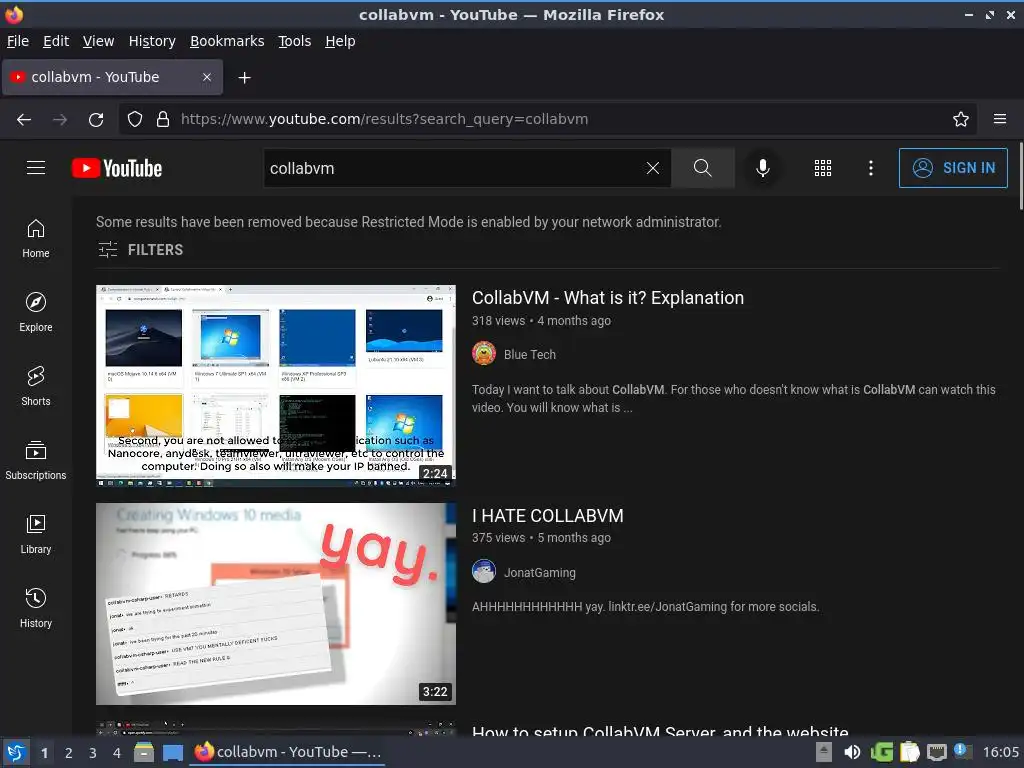Select the 'collabvm - YouTube' tab
Screen dimensions: 1024x768
(112, 77)
